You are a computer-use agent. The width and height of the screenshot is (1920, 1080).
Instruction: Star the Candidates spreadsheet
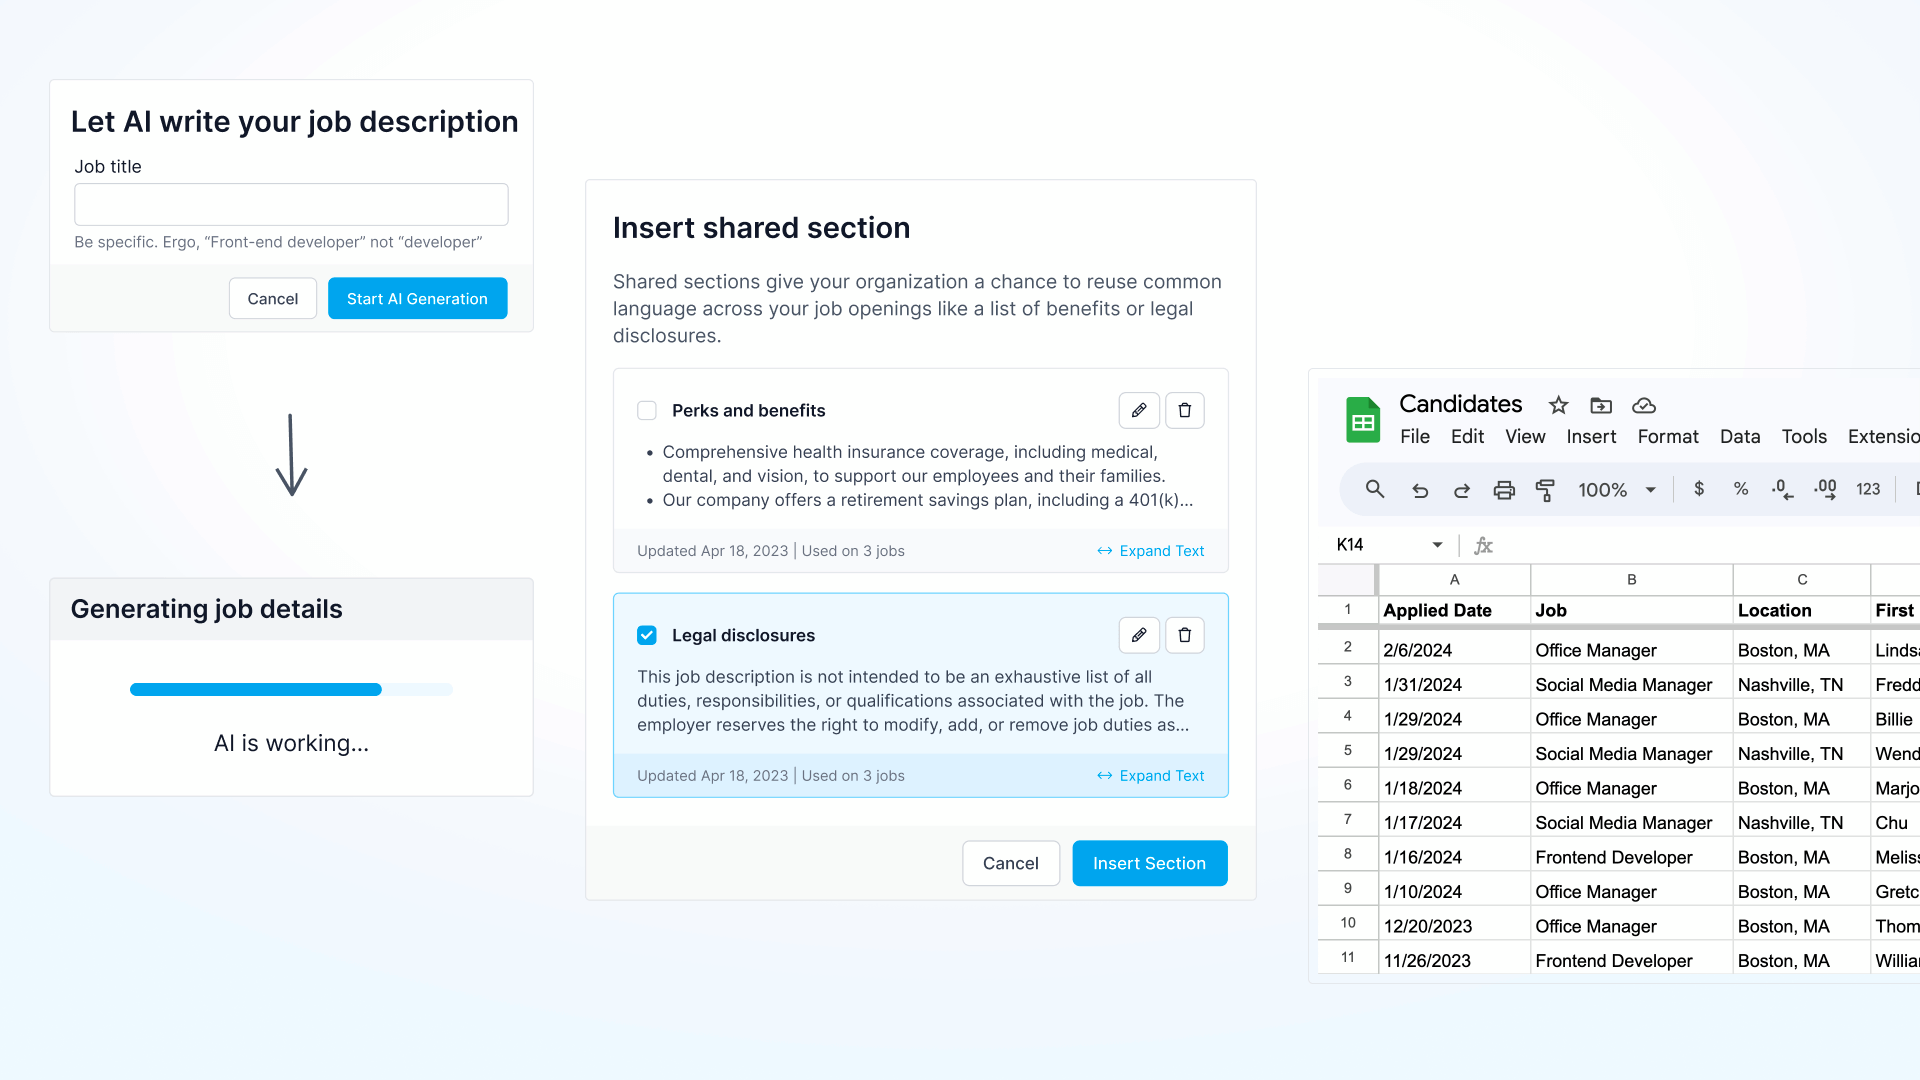coord(1558,405)
